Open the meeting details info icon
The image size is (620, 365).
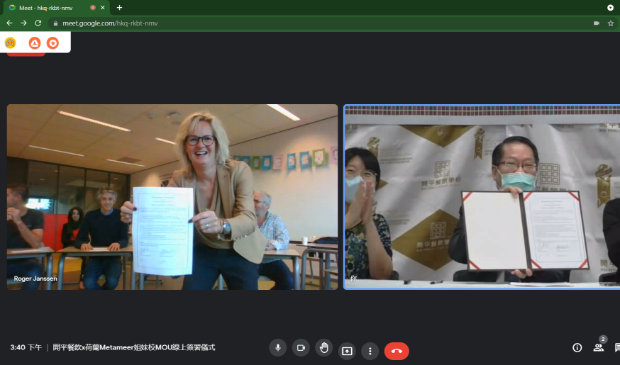(577, 348)
